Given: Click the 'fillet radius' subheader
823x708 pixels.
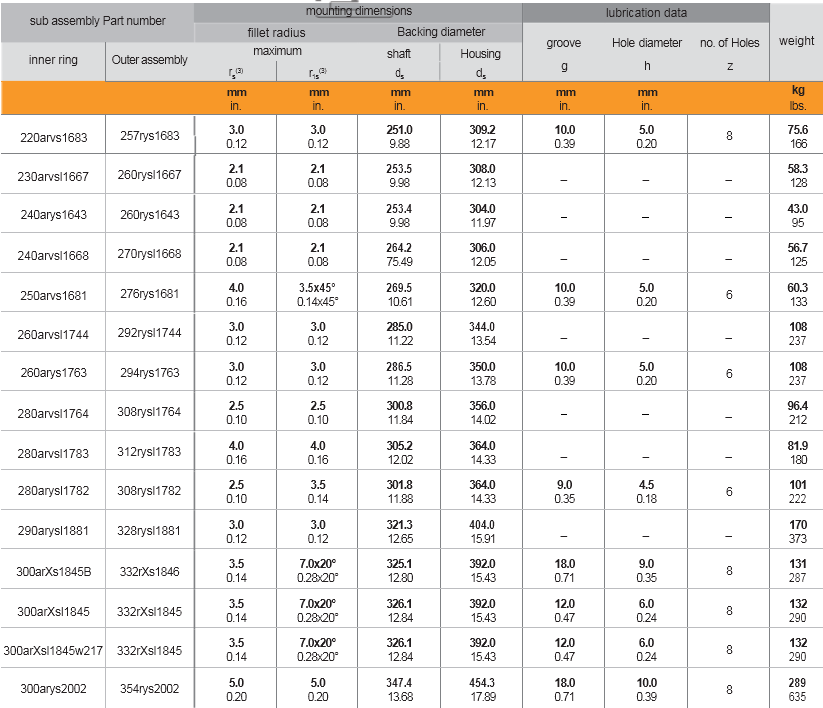Looking at the screenshot, I should pos(277,32).
